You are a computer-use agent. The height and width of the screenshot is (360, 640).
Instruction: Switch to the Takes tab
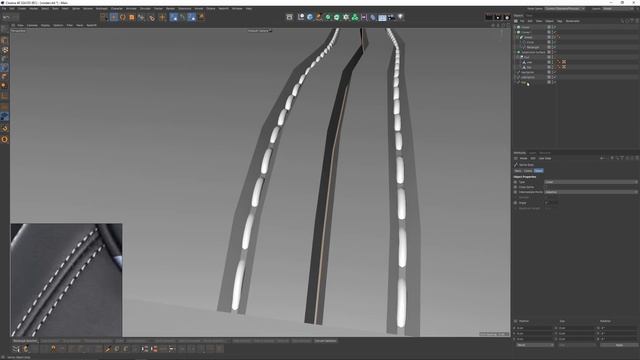point(529,16)
